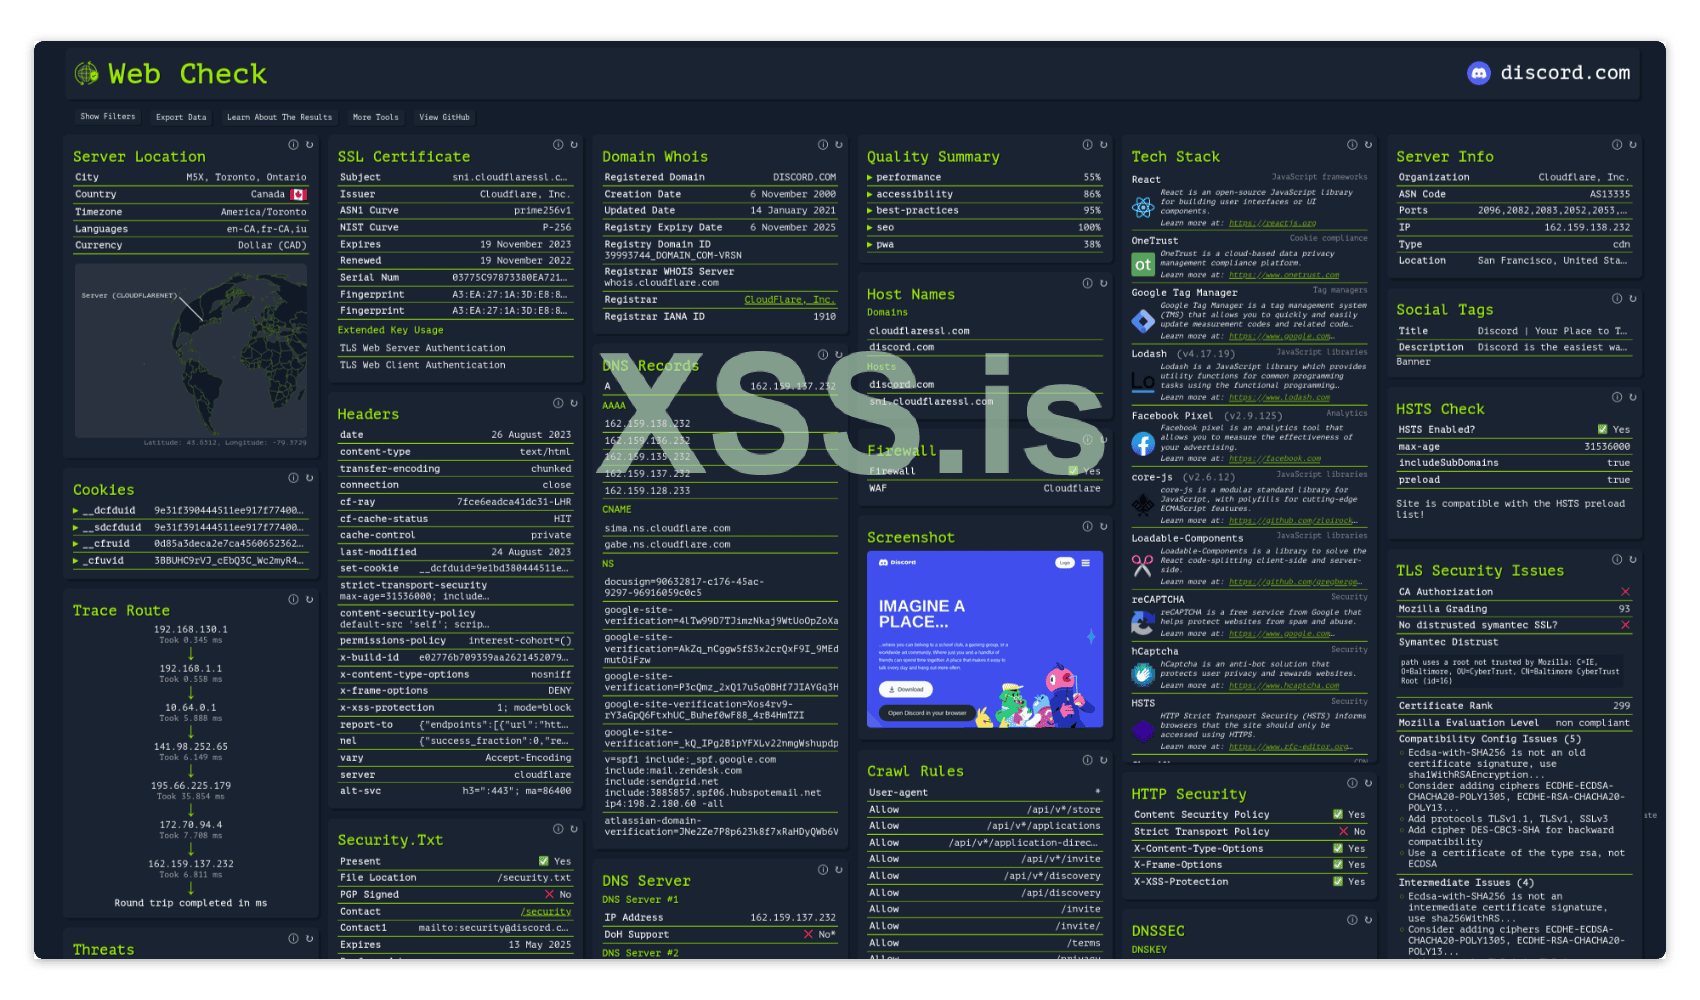Open info for the Headers card
1700x1000 pixels.
click(x=558, y=403)
